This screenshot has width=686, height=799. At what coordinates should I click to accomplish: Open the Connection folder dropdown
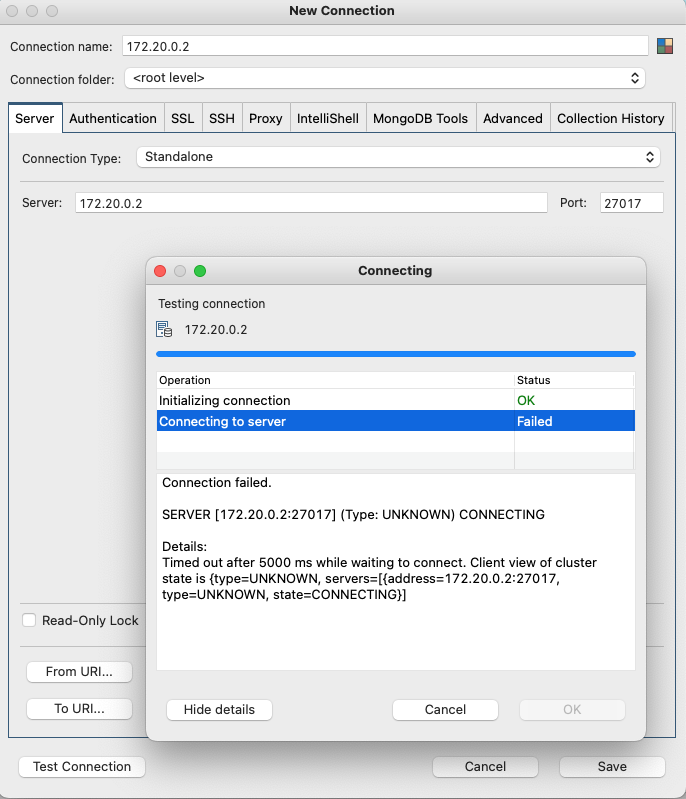click(385, 77)
